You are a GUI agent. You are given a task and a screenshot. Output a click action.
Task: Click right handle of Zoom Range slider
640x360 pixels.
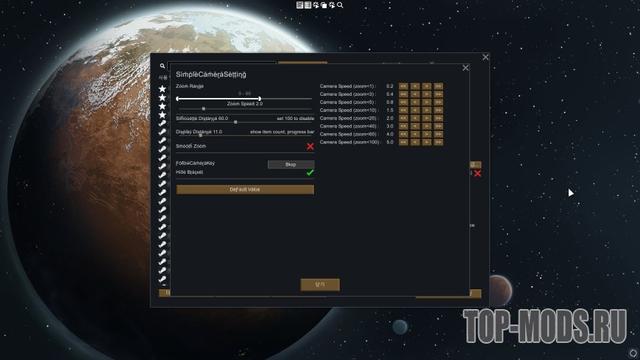click(260, 98)
